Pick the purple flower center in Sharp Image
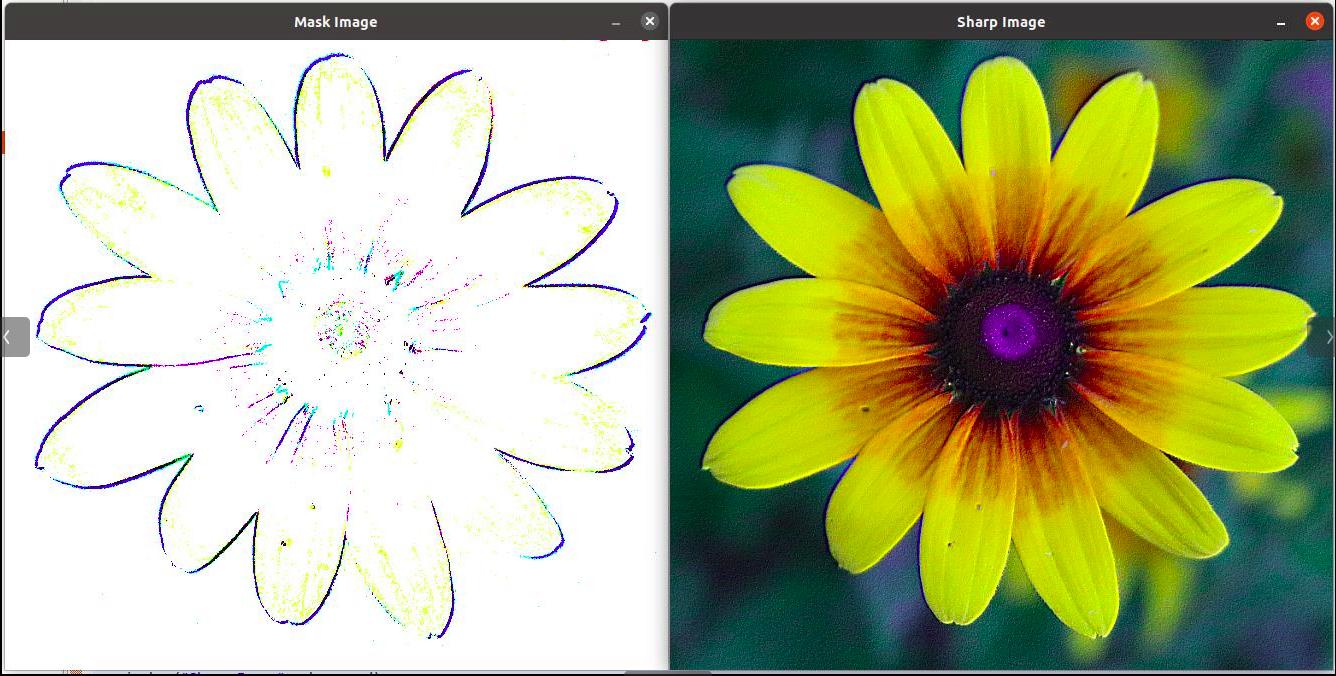The image size is (1336, 676). [1010, 331]
